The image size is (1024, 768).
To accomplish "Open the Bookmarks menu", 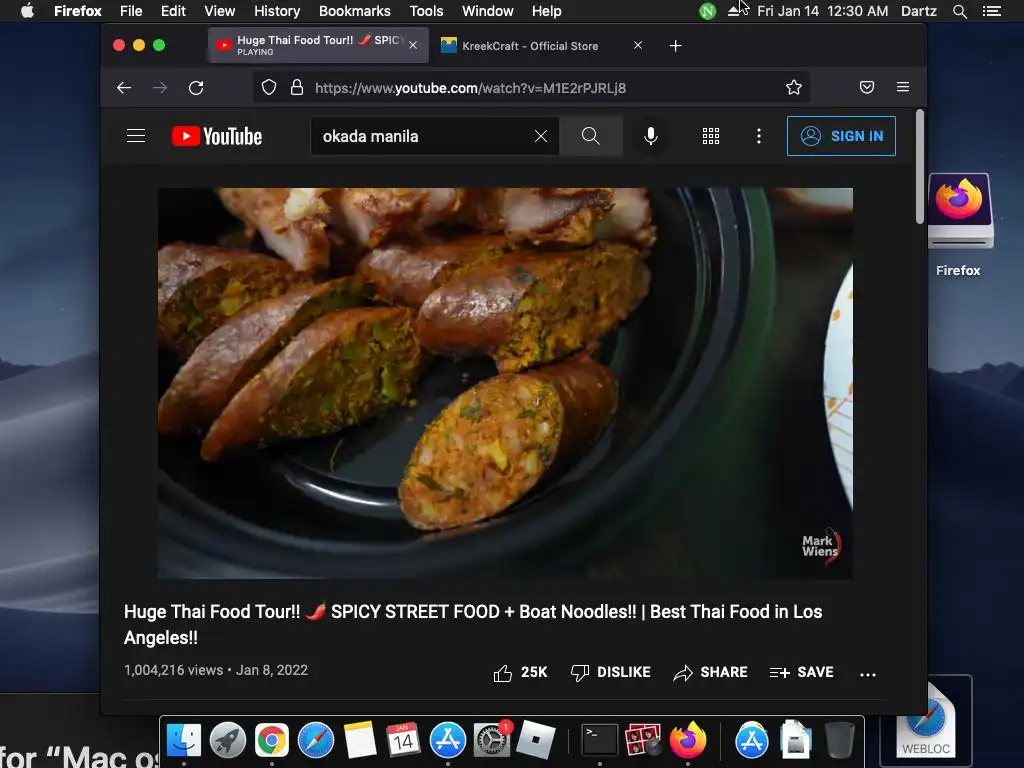I will pos(355,11).
